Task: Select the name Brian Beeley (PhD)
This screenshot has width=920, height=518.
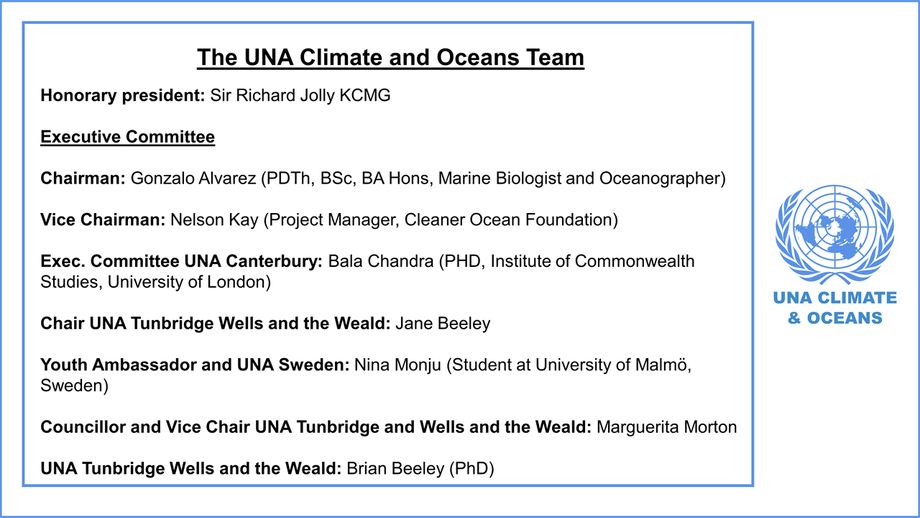Action: click(x=421, y=468)
